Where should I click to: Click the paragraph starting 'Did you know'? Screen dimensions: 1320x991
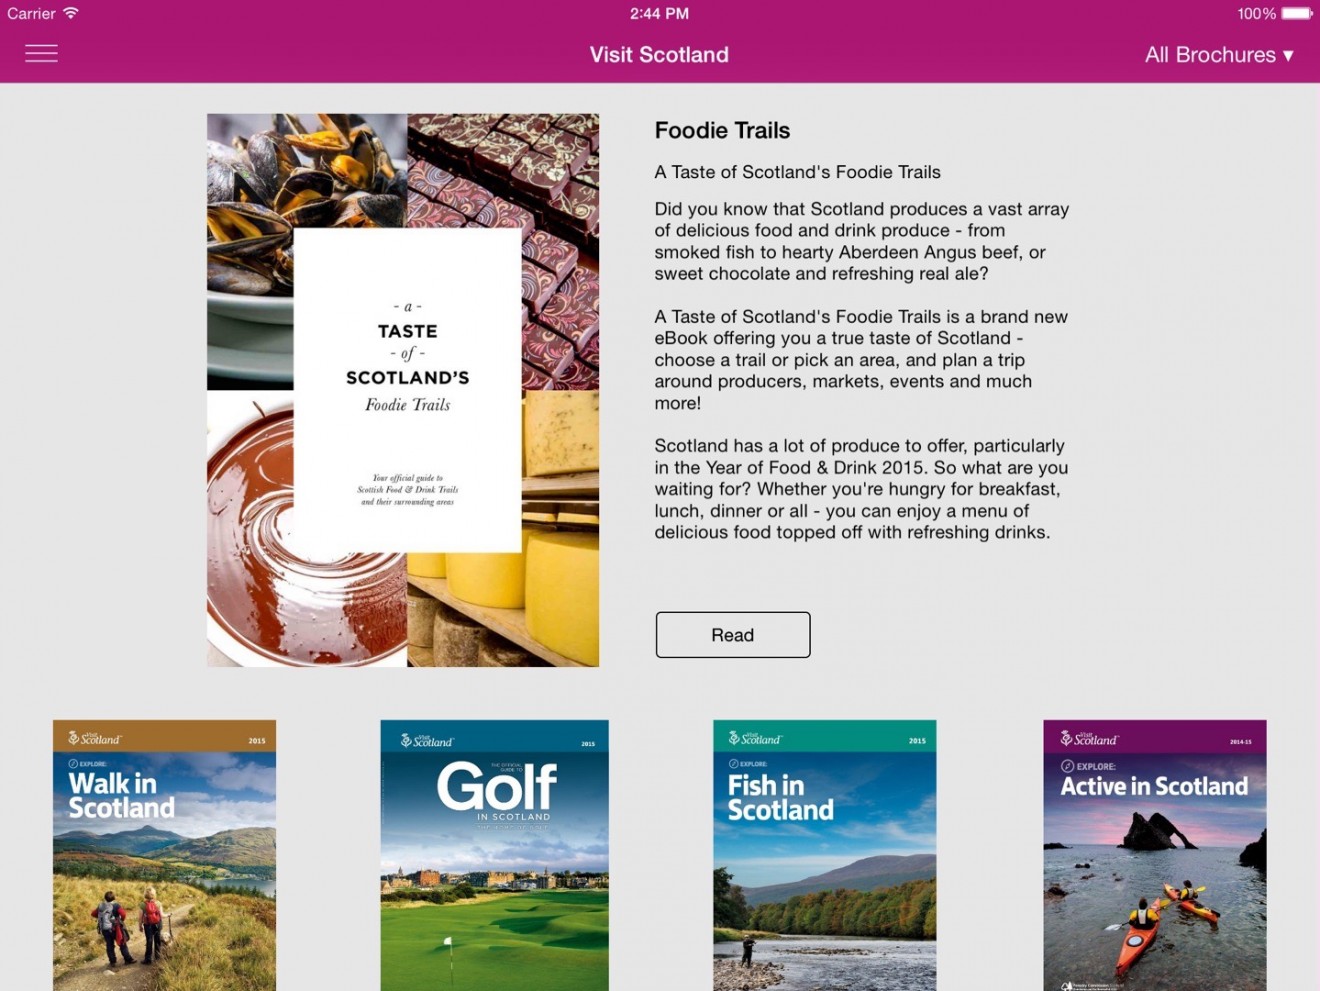862,241
